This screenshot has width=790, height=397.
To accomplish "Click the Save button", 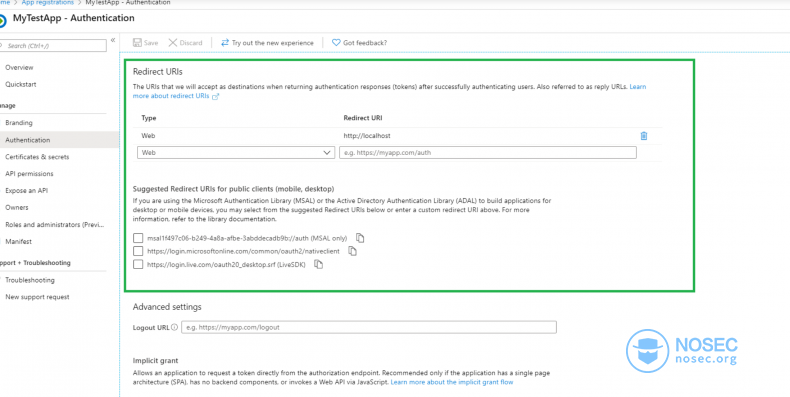I will point(146,43).
